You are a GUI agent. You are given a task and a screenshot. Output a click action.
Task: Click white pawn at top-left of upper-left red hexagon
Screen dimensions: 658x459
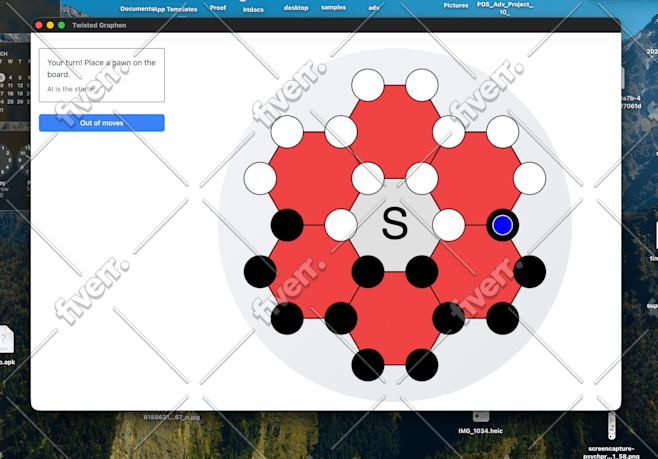(287, 132)
